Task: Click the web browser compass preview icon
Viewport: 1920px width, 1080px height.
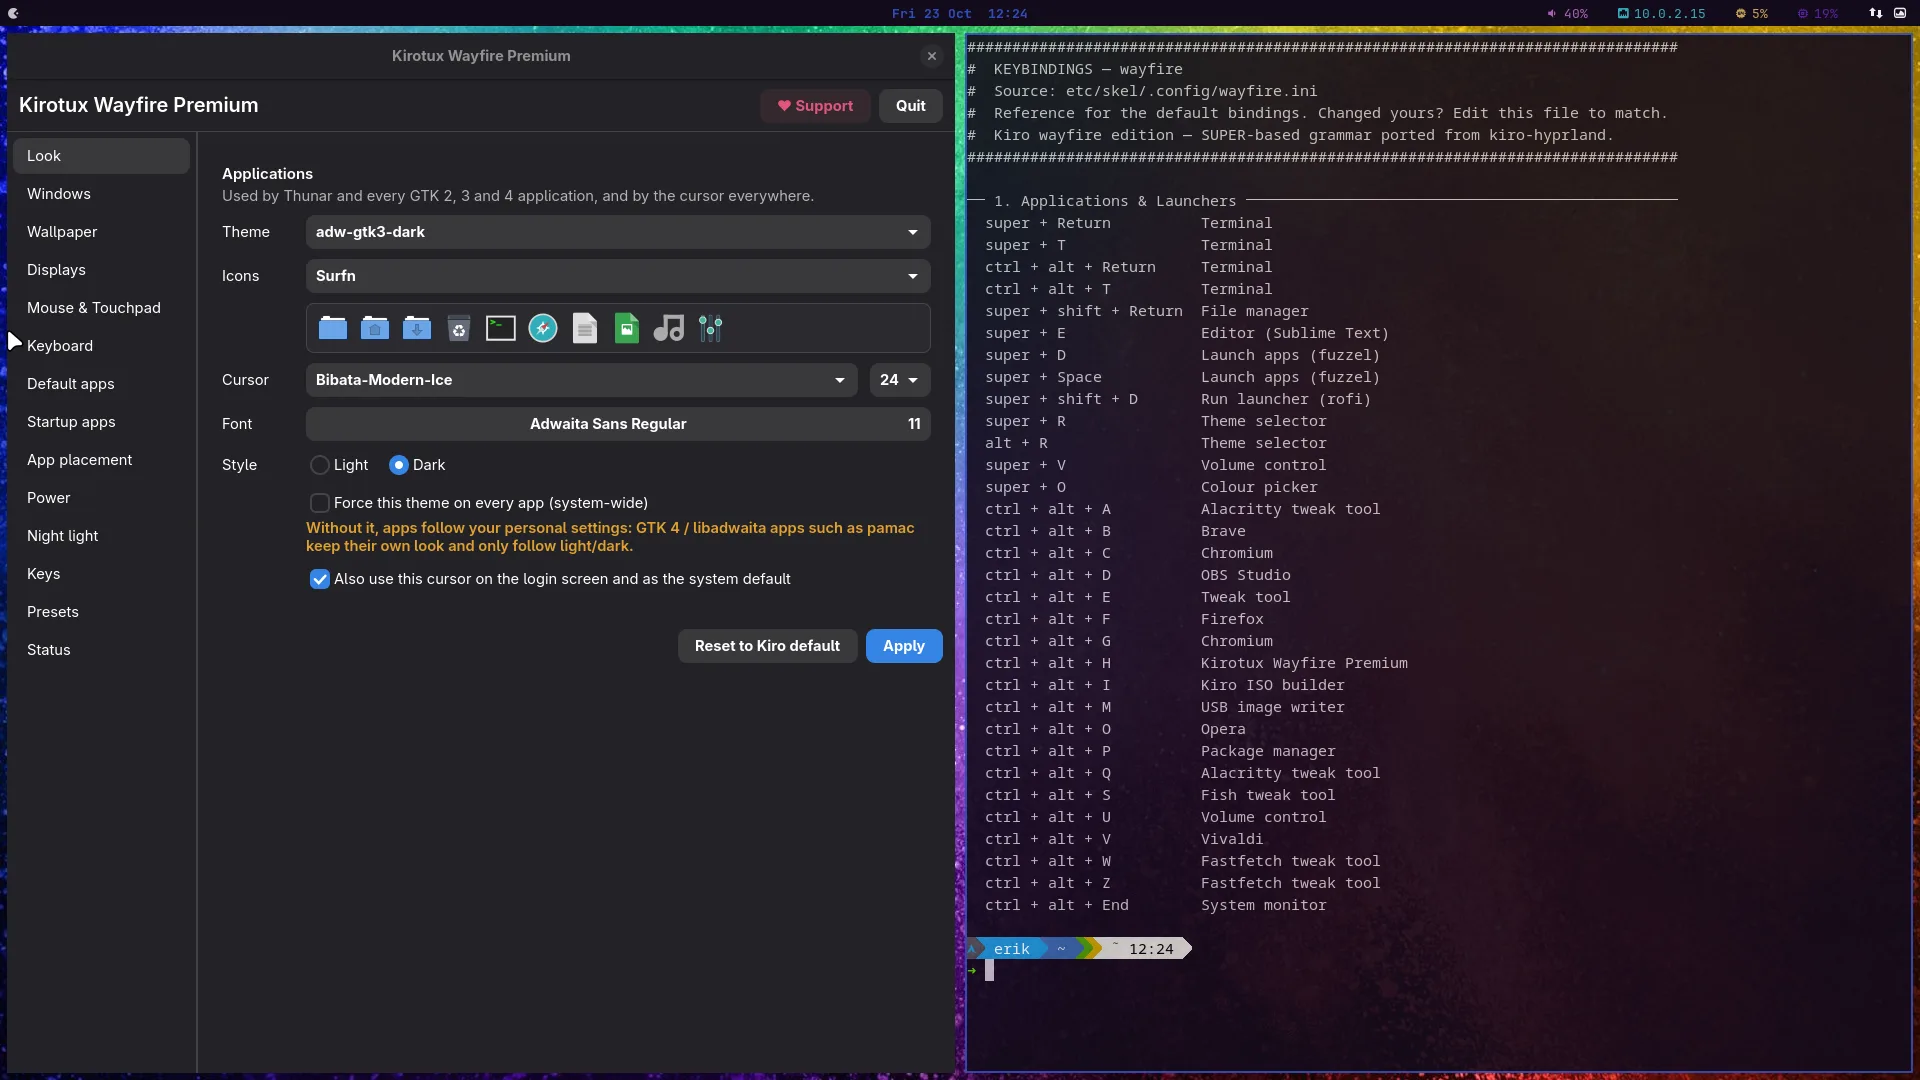Action: pos(543,328)
